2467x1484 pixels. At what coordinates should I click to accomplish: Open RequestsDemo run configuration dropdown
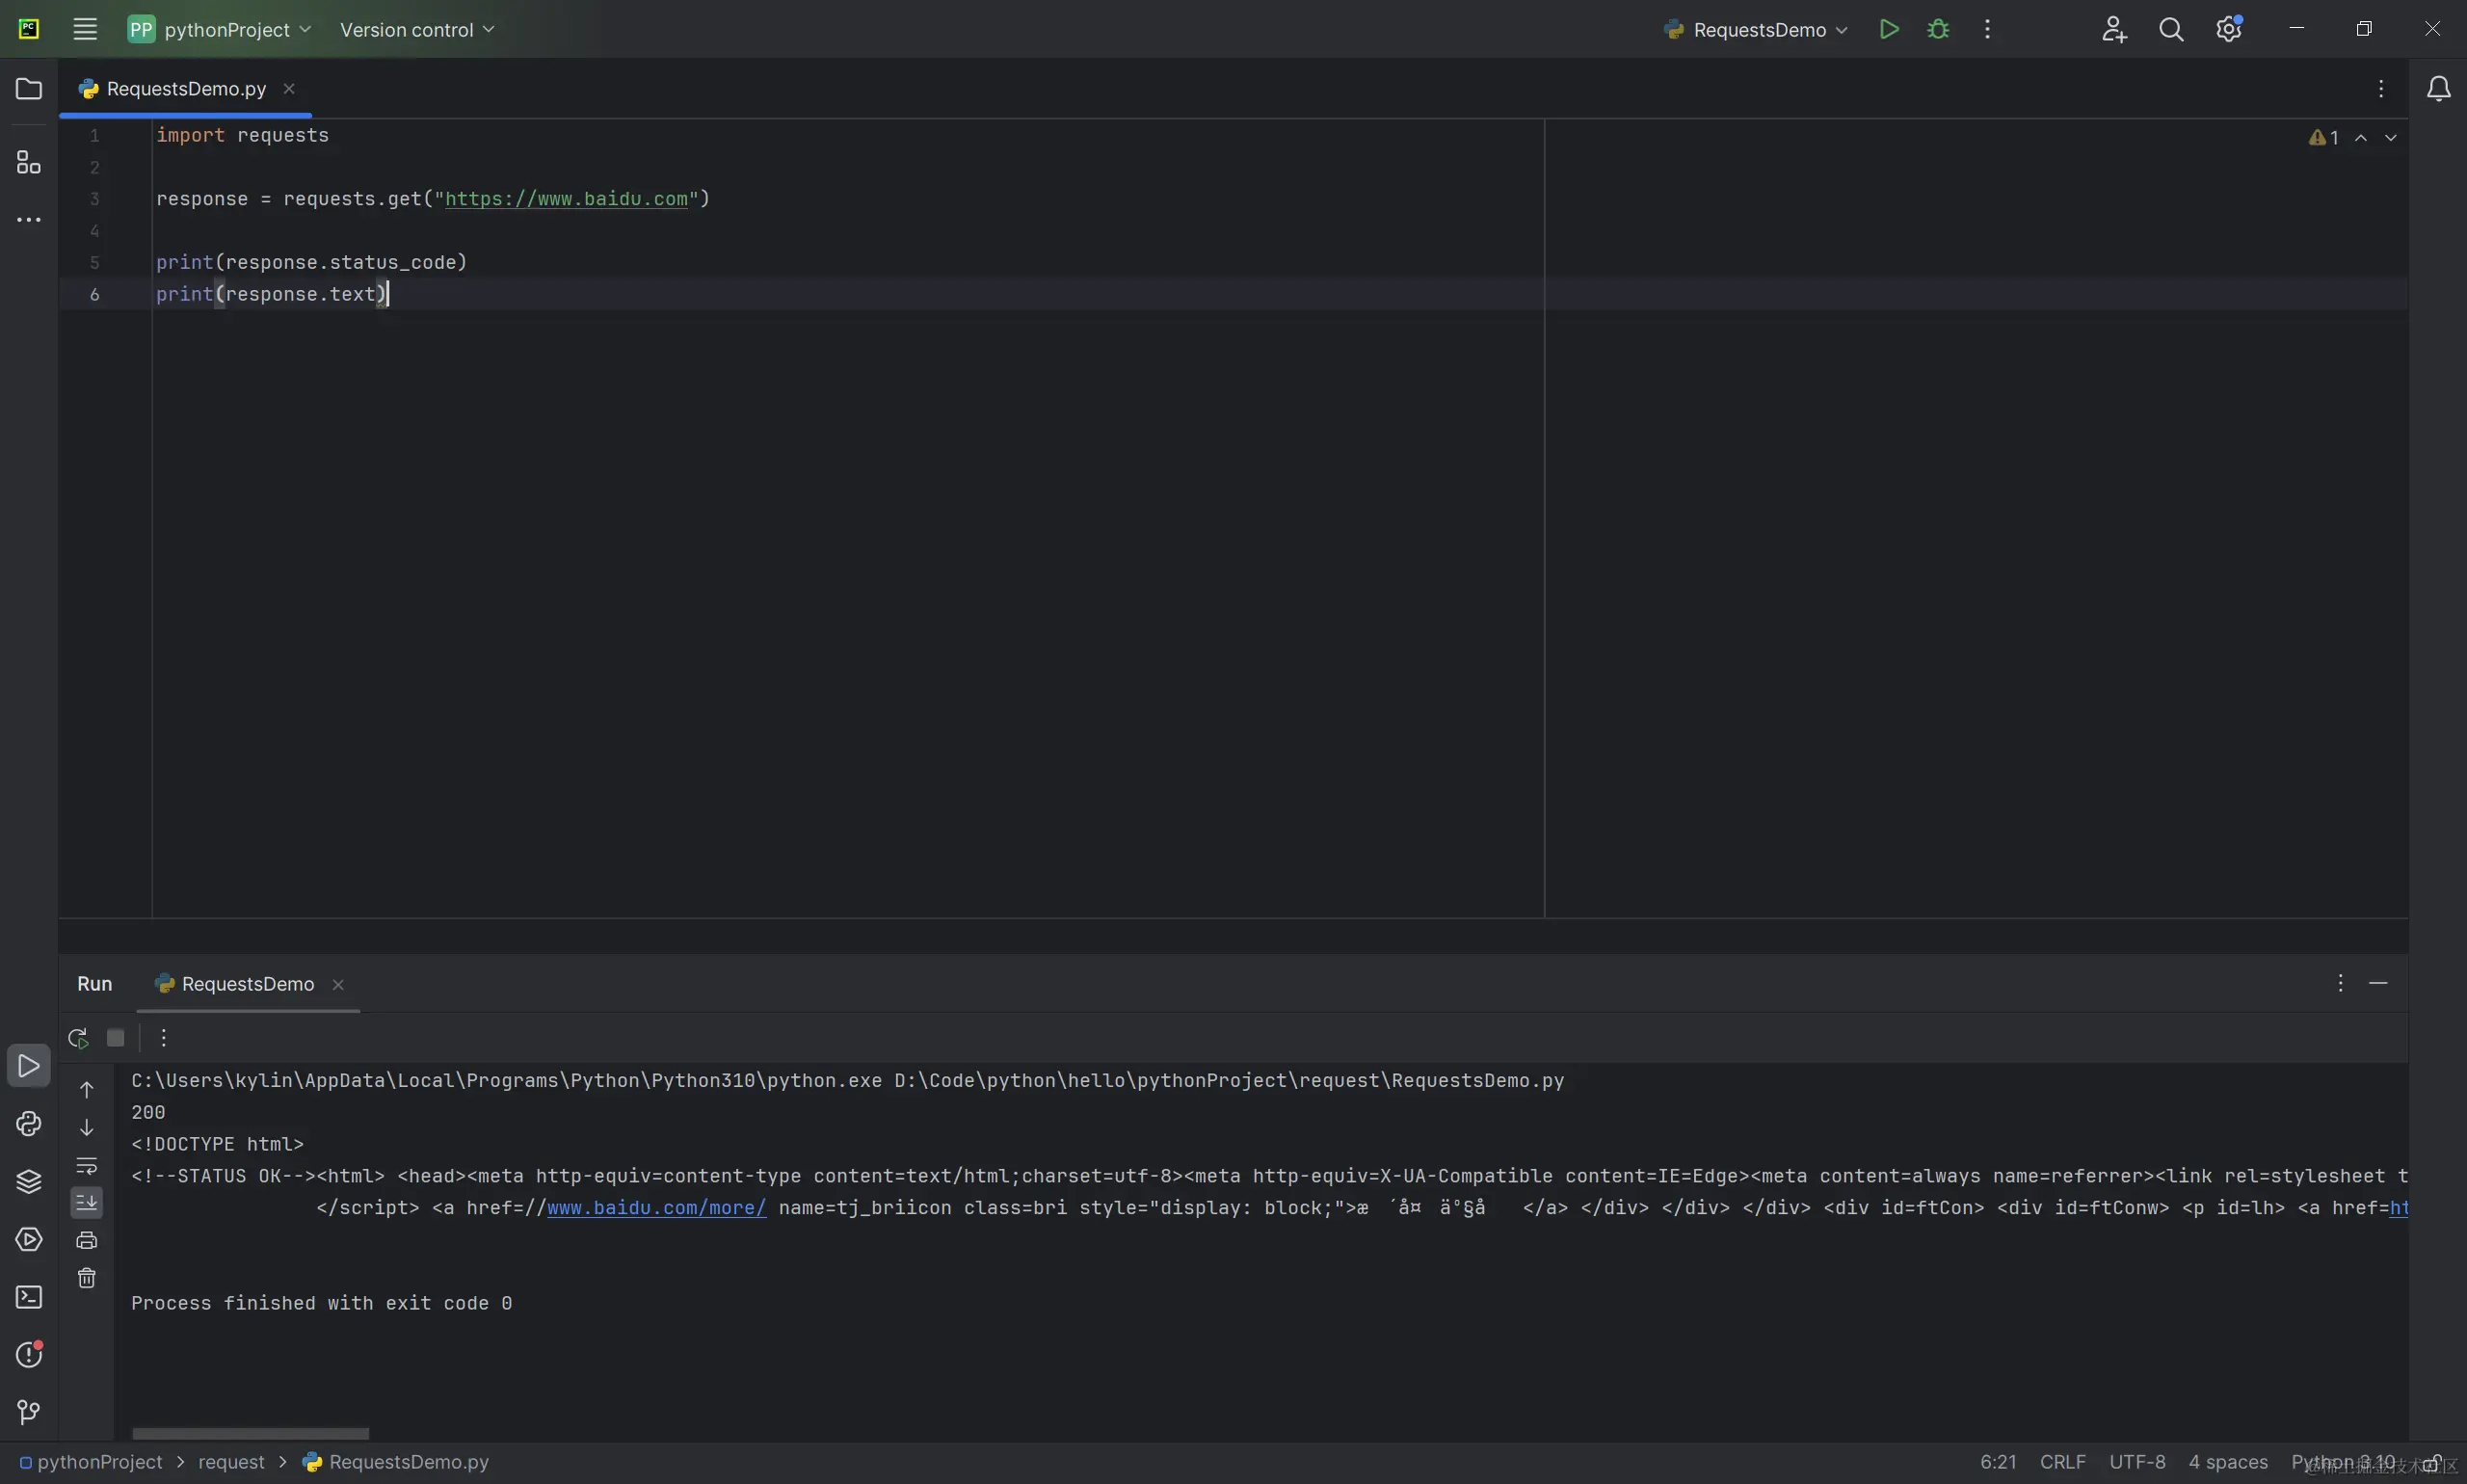[x=1755, y=29]
